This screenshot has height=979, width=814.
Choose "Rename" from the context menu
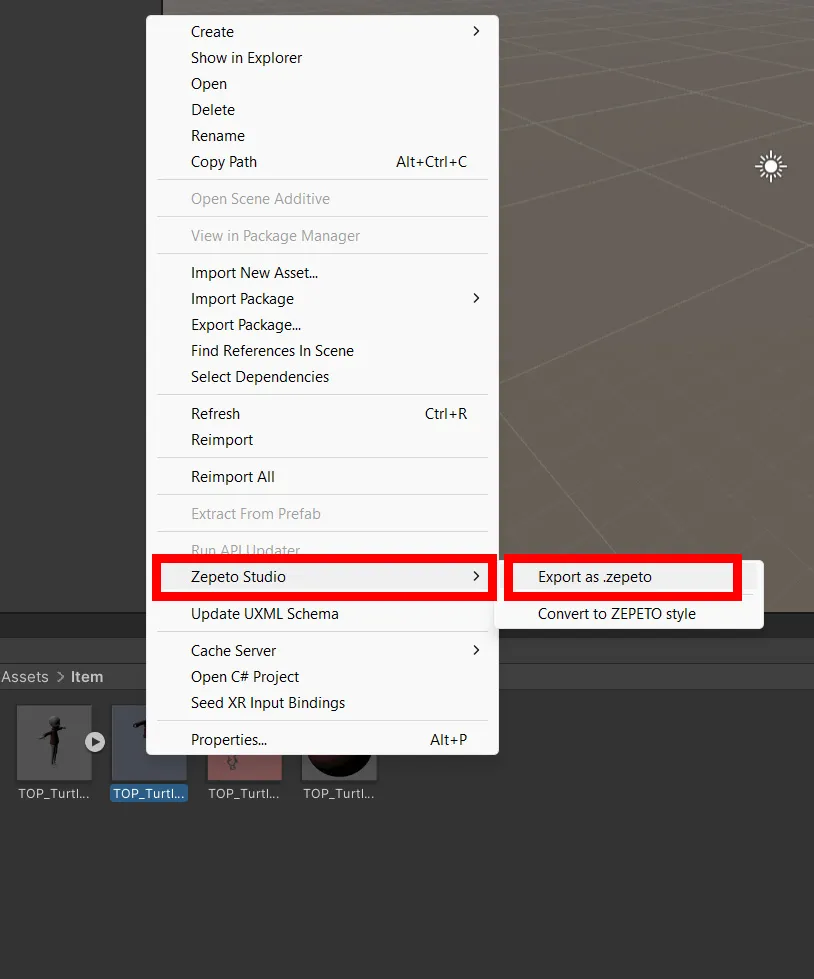pyautogui.click(x=218, y=135)
